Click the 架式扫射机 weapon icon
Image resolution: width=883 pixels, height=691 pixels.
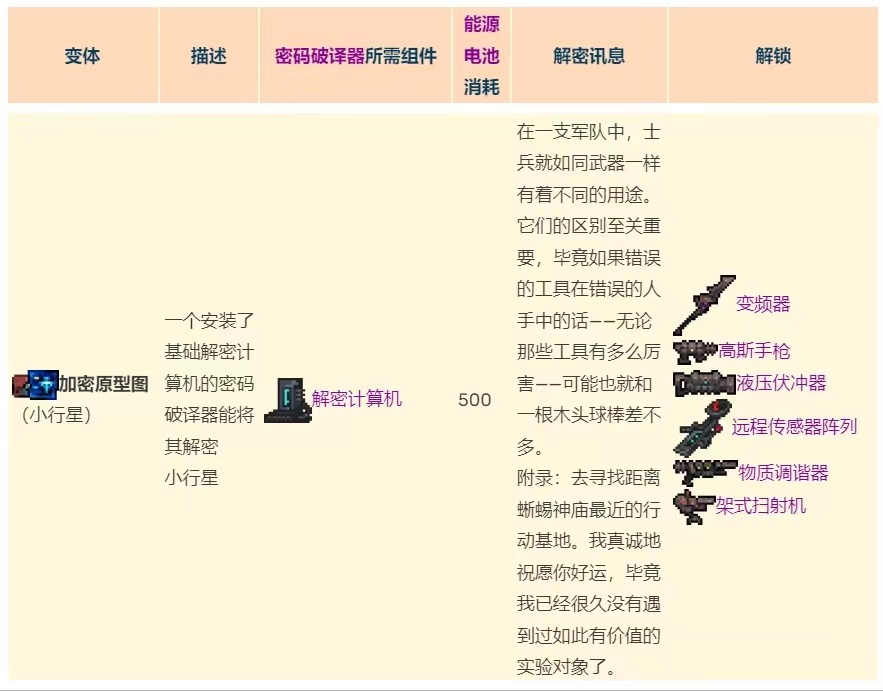point(694,506)
